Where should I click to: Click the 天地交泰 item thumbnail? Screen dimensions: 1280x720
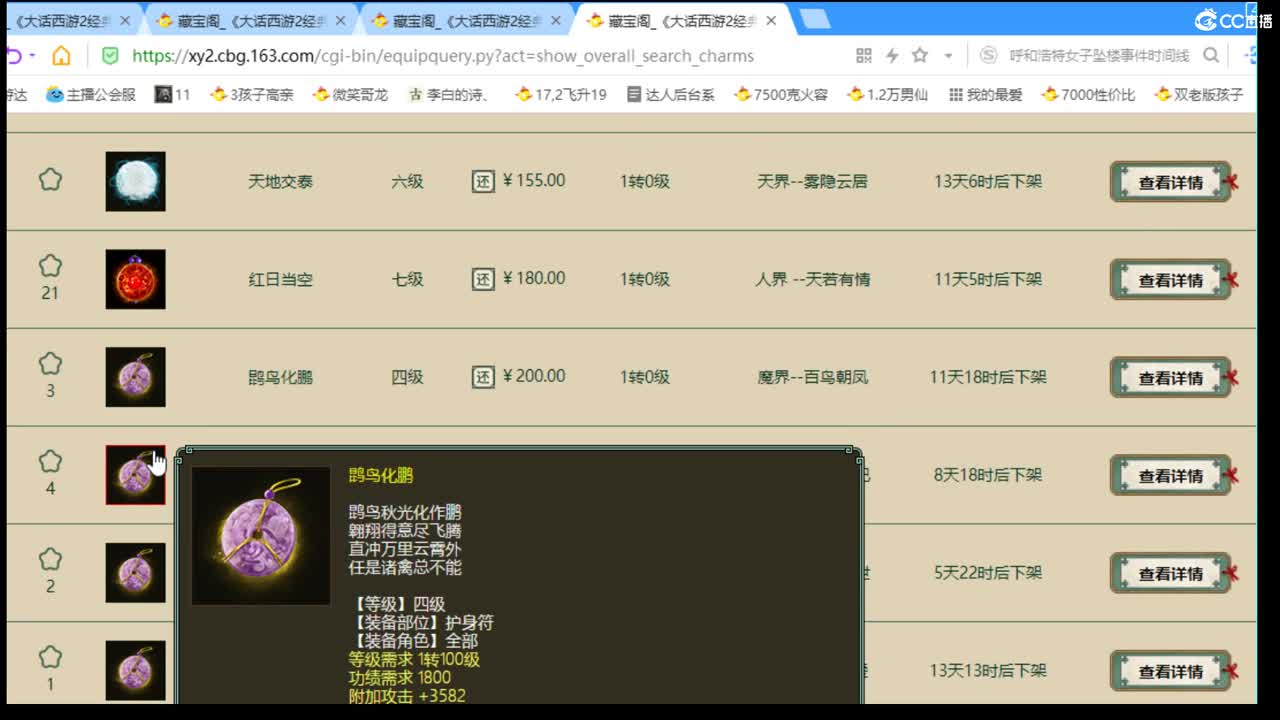(135, 181)
